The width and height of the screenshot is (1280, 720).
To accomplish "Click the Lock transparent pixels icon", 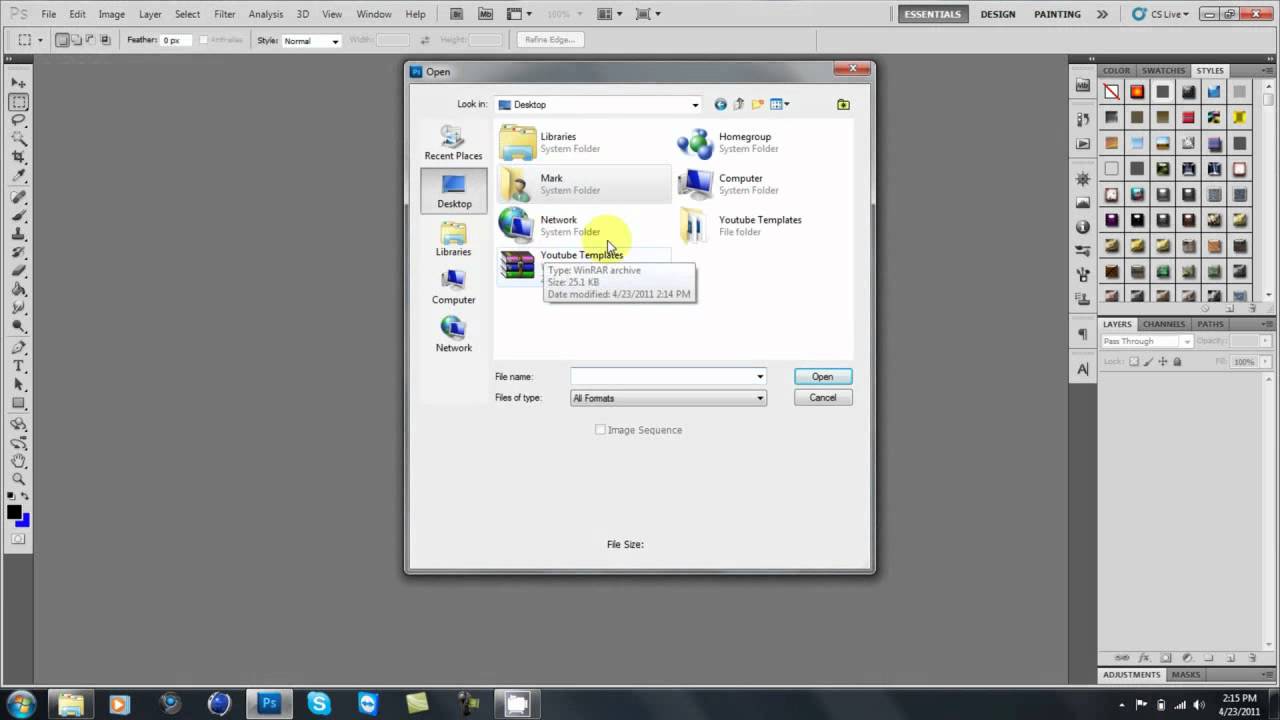I will (1134, 362).
